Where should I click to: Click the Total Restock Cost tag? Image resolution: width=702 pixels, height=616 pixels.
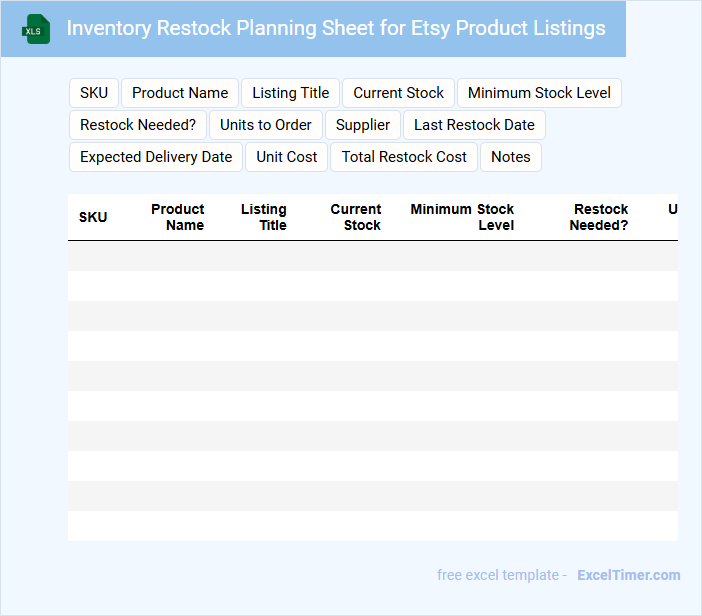404,157
